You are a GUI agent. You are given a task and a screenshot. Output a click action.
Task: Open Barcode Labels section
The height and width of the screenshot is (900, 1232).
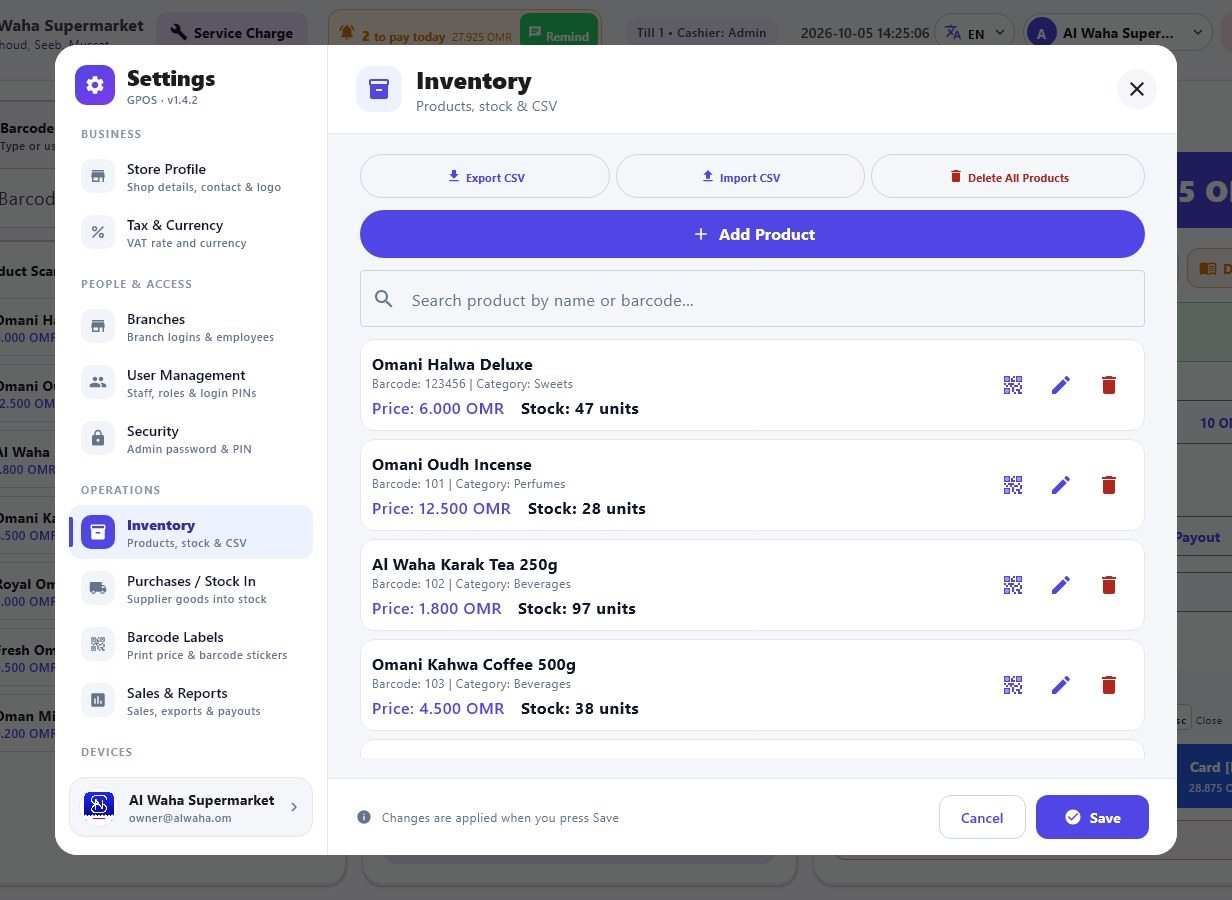tap(191, 645)
